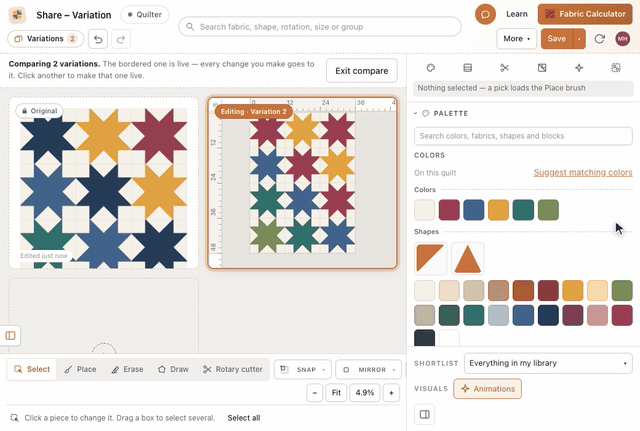Click the panel layout icon below Animations
The width and height of the screenshot is (640, 431).
424,414
